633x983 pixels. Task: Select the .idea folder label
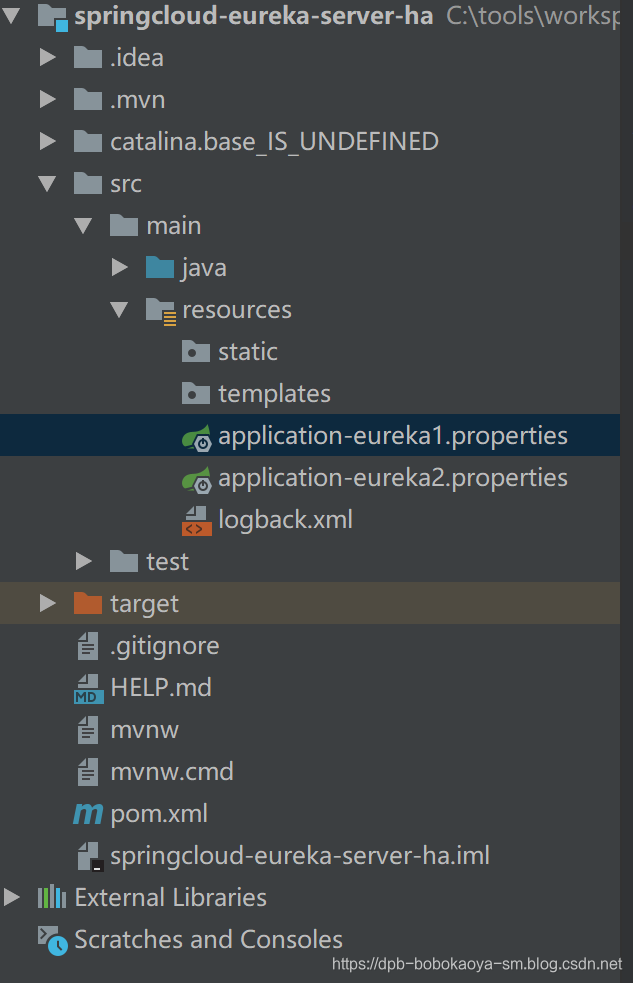[x=137, y=58]
